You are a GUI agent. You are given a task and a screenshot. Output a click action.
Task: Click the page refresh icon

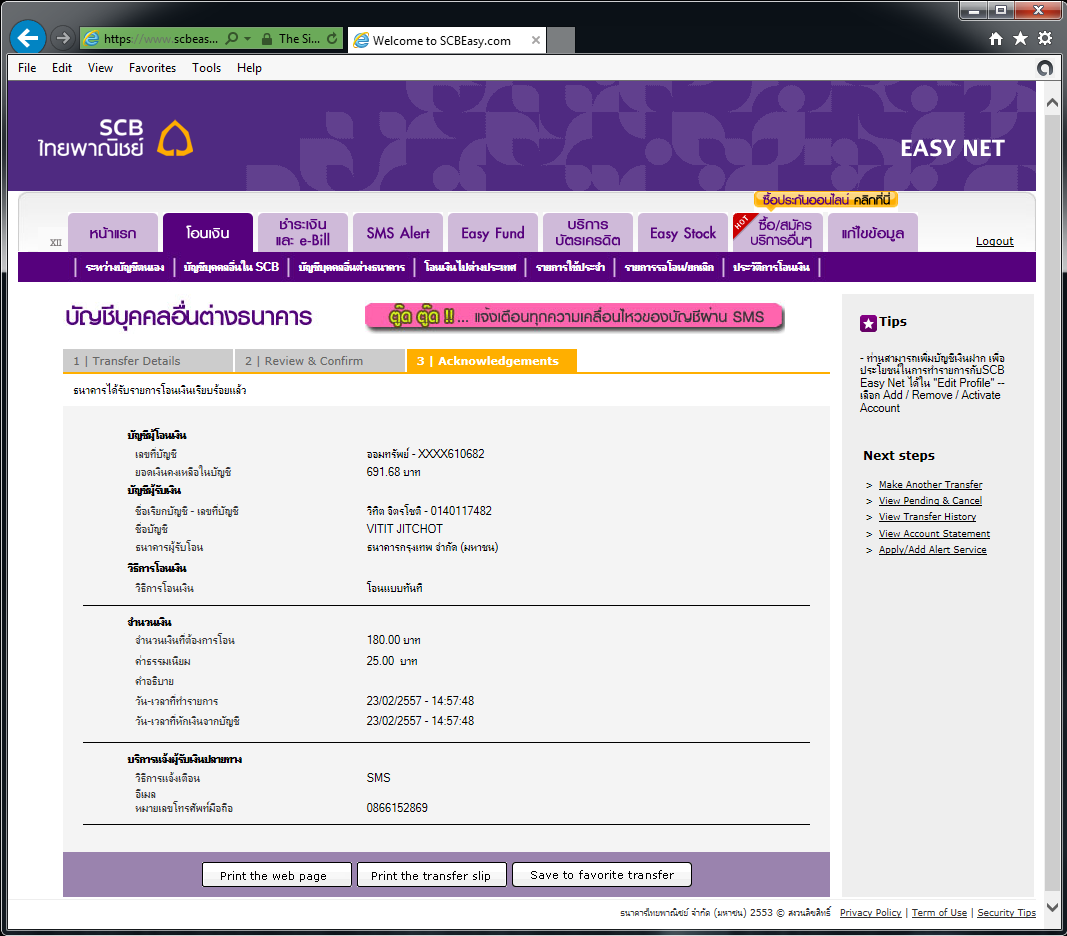point(332,39)
